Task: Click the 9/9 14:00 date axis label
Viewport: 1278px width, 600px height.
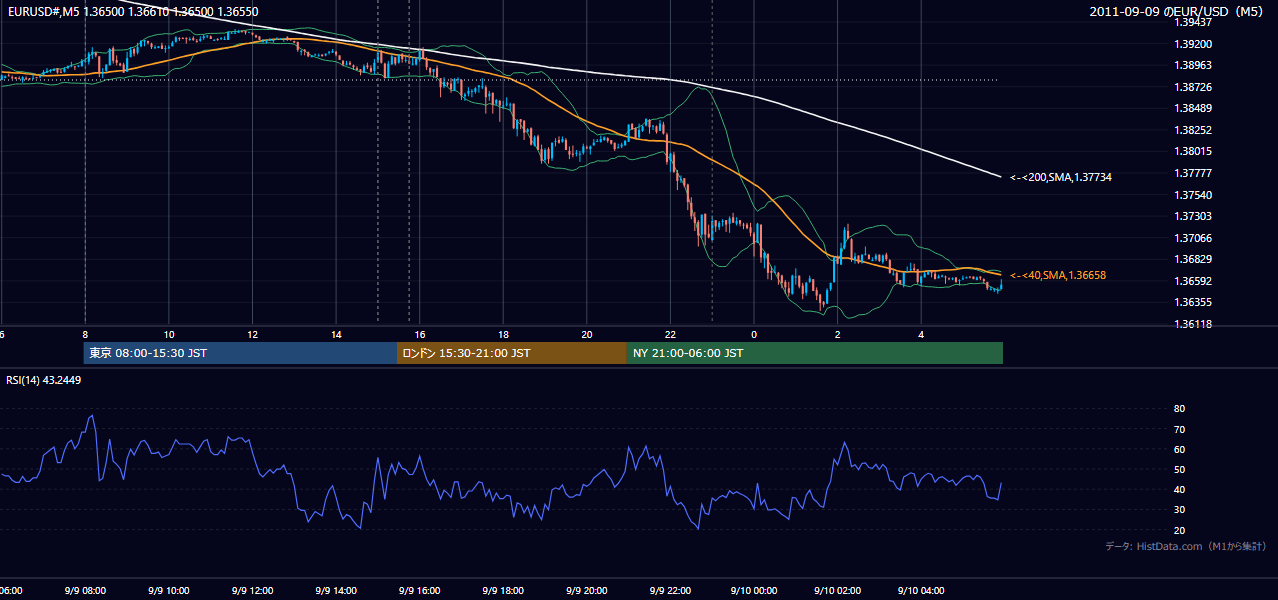Action: click(336, 590)
